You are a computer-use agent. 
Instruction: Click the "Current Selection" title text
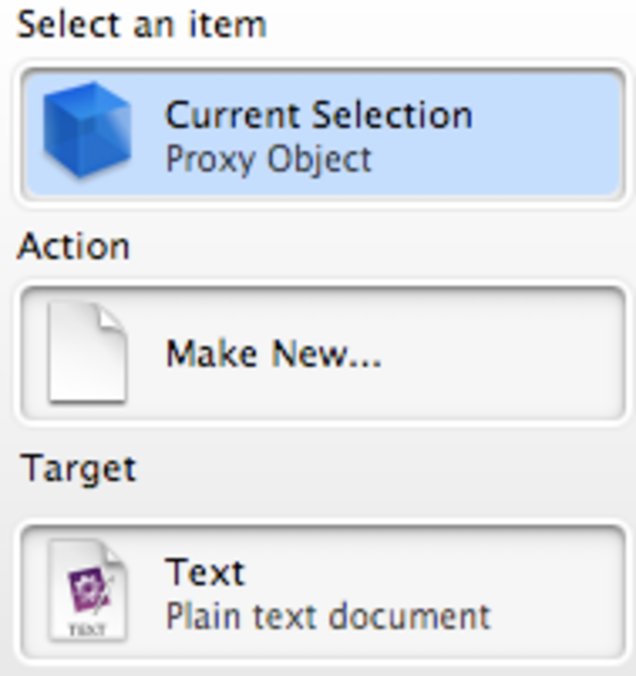318,114
